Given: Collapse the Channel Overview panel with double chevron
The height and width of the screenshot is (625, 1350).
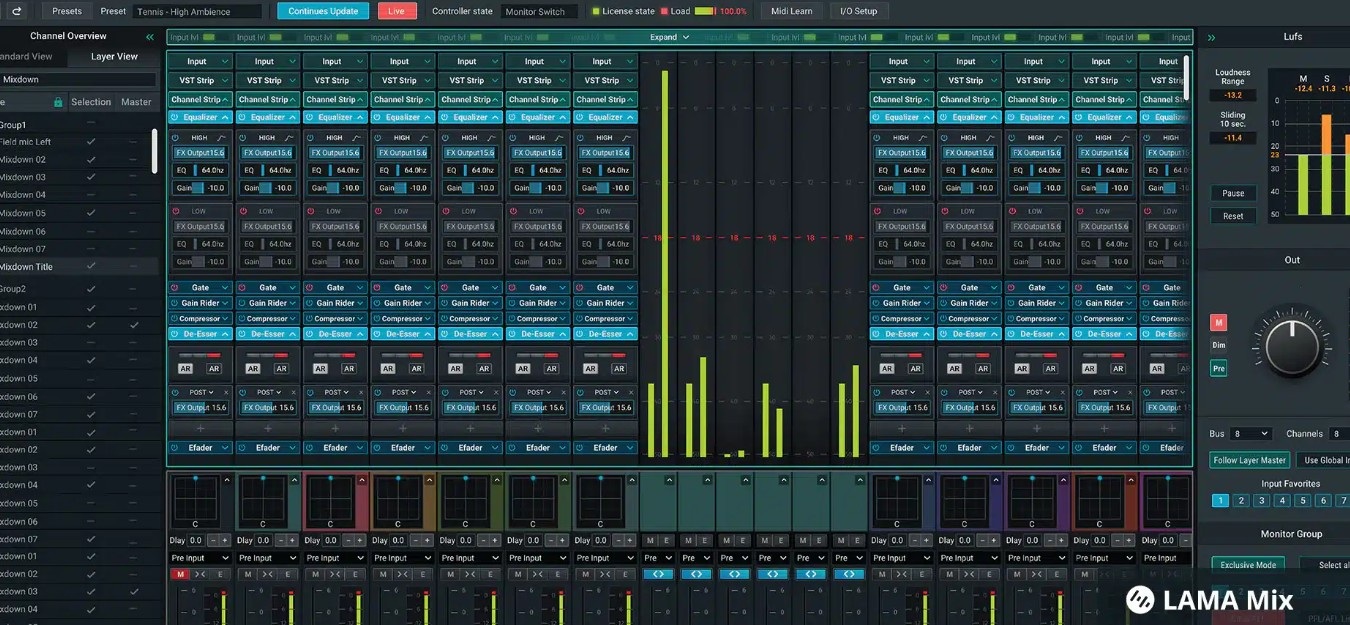Looking at the screenshot, I should 150,37.
